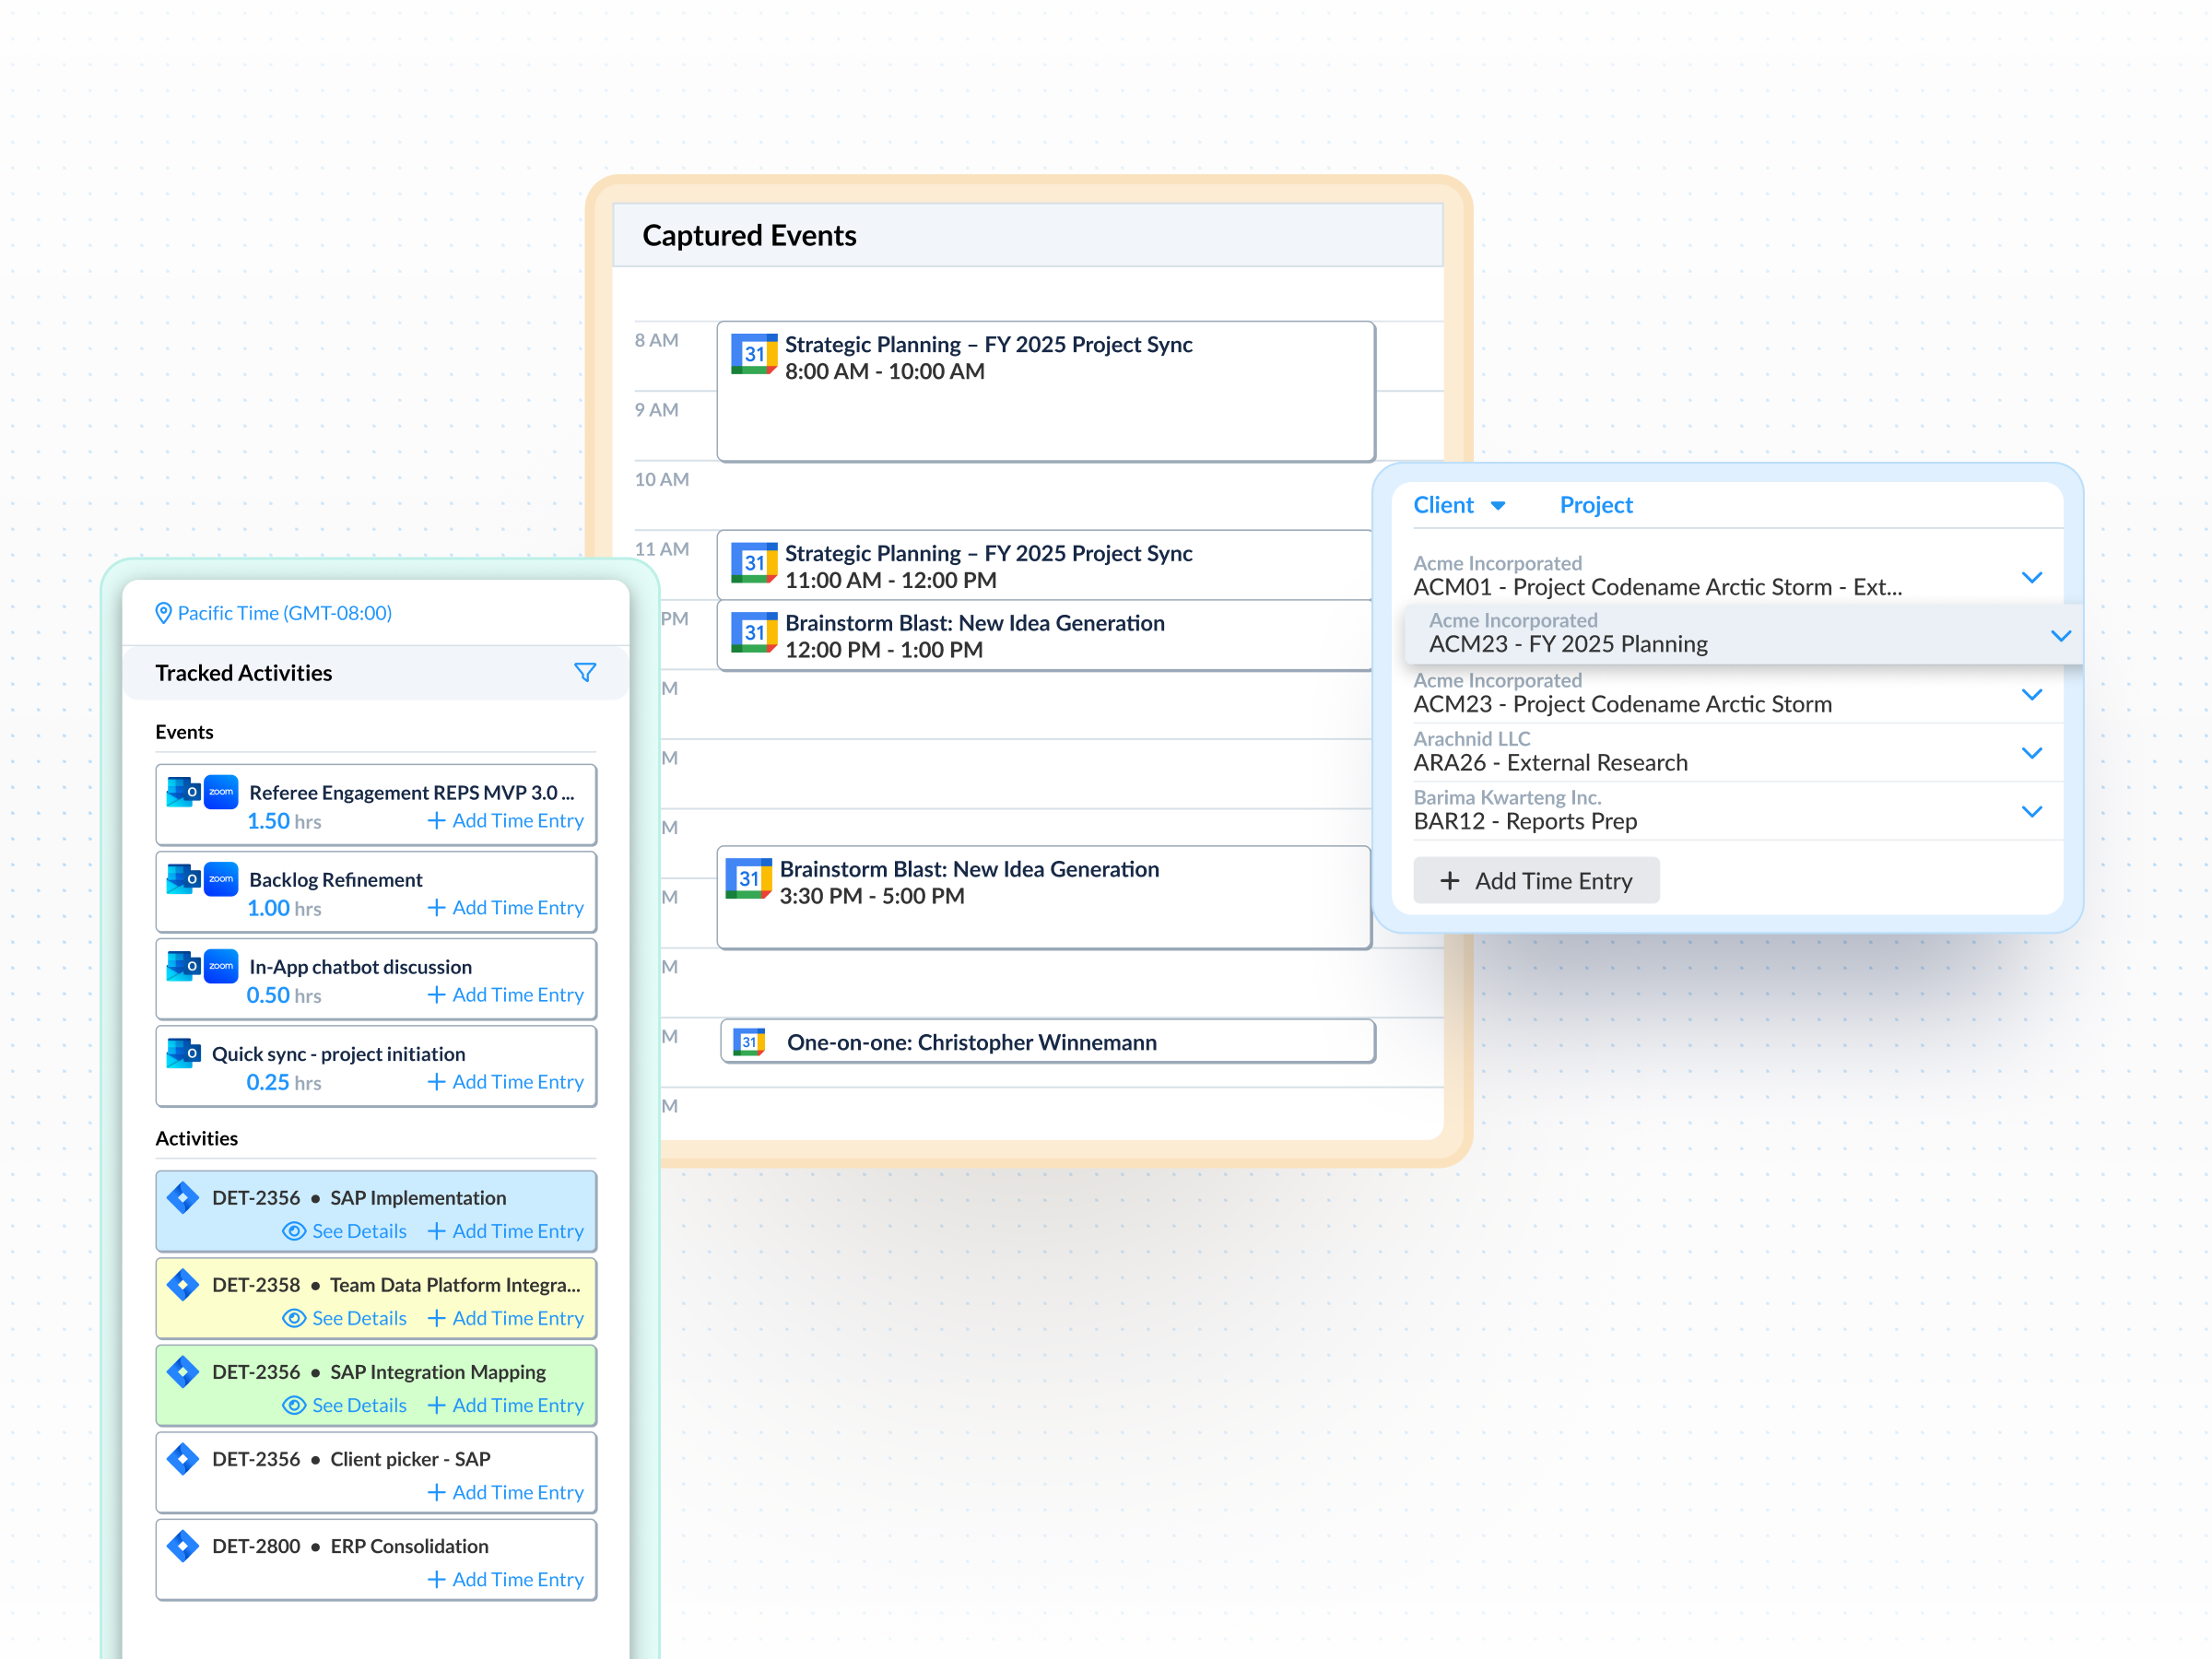
Task: Add Time Entry for In-App chatbot discussion
Action: (x=506, y=995)
